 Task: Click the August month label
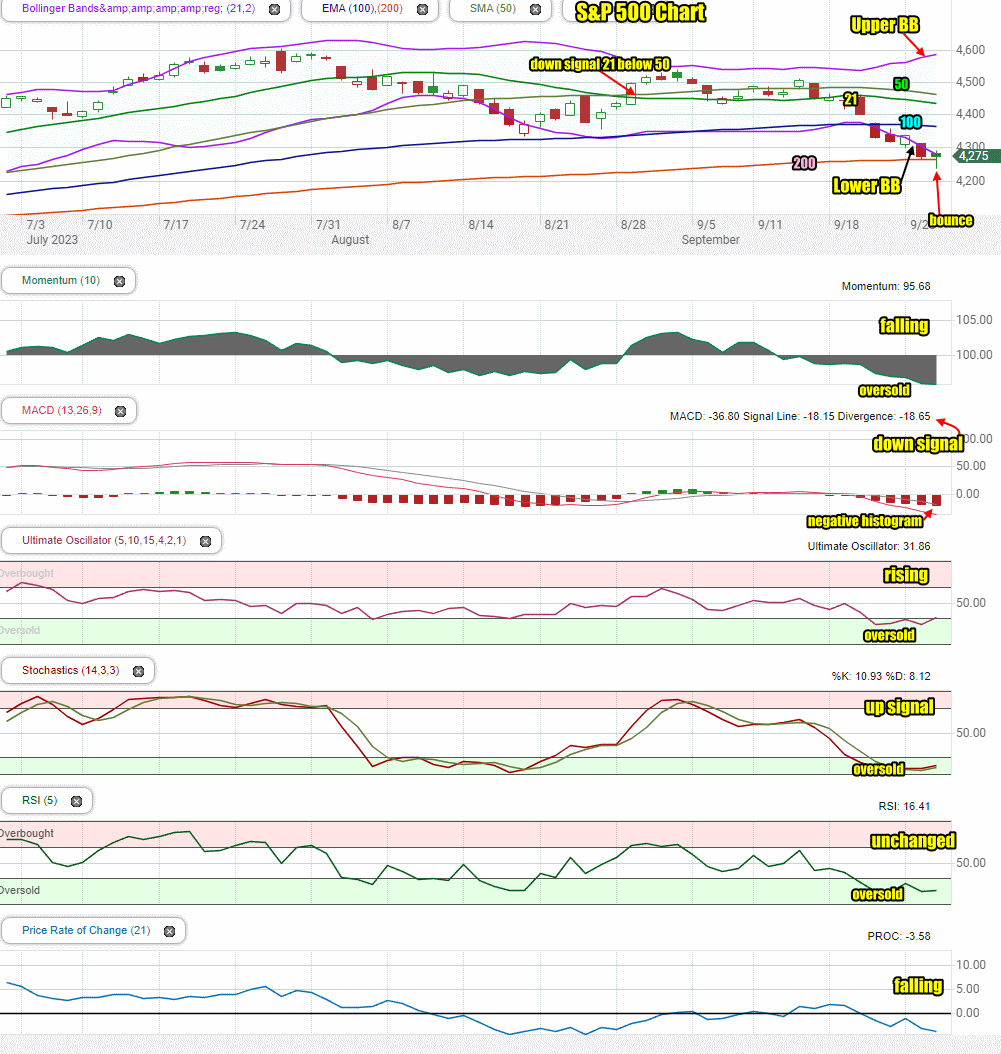350,240
